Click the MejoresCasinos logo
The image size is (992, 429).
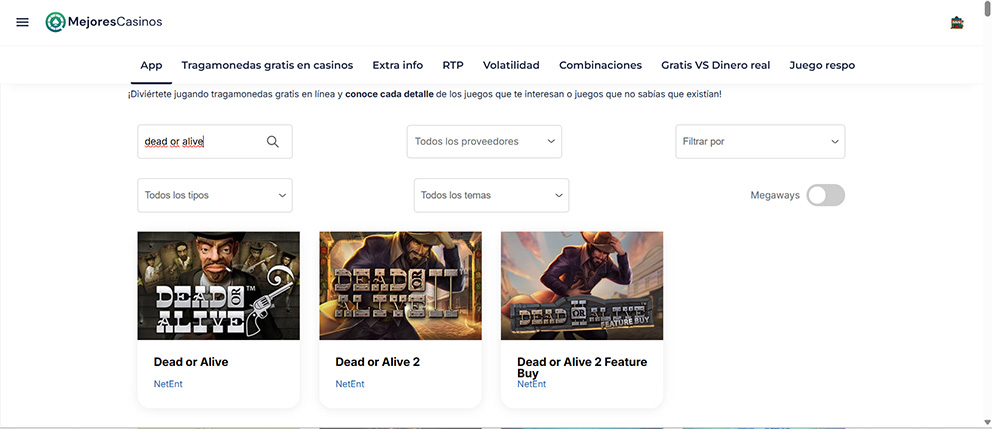104,22
